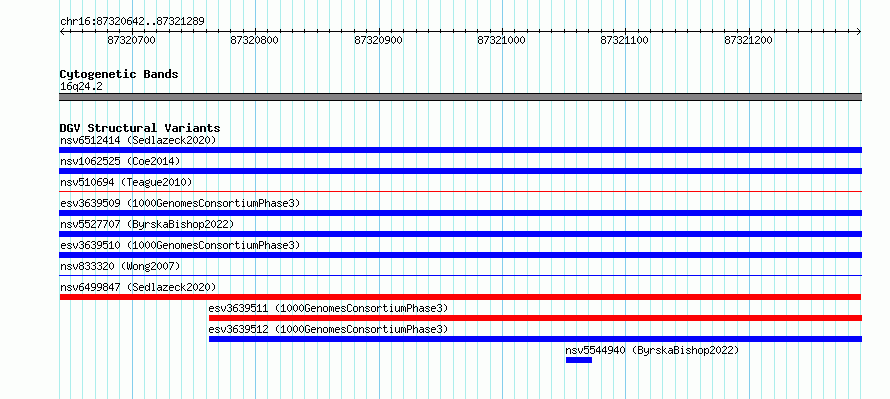
Task: Click the Cytogenetic Bands track title
Action: tap(119, 74)
